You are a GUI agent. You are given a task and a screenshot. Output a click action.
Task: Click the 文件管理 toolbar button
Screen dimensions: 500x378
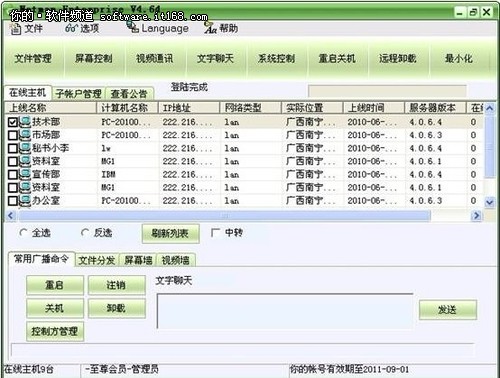click(33, 59)
